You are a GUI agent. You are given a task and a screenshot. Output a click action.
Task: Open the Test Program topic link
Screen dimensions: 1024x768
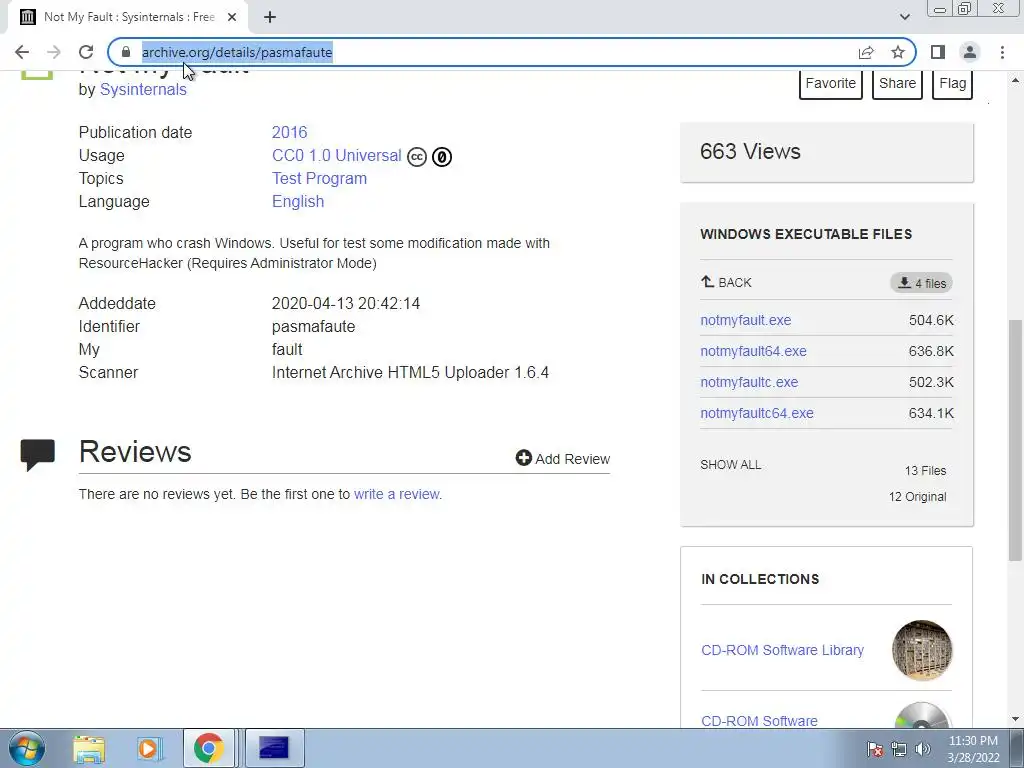click(319, 178)
